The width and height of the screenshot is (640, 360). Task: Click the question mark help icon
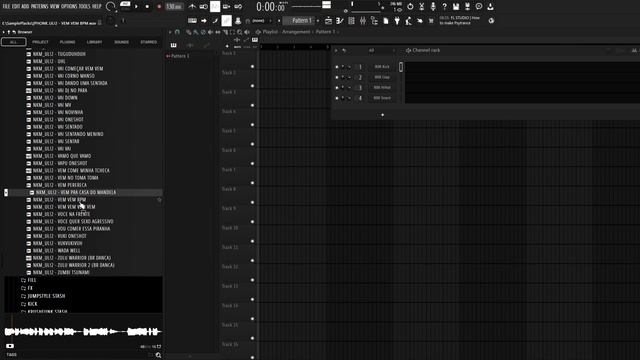[444, 7]
